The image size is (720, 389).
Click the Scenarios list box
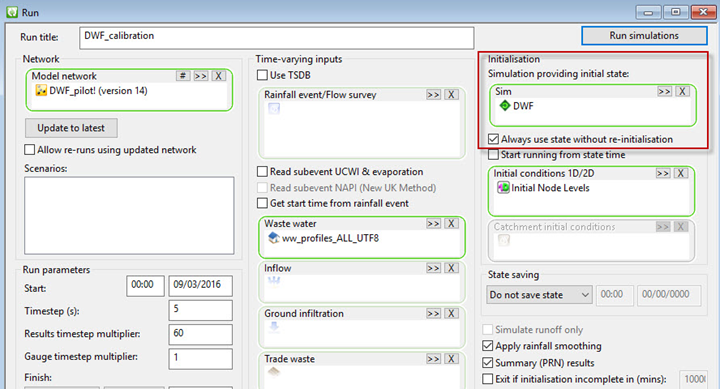(x=129, y=215)
